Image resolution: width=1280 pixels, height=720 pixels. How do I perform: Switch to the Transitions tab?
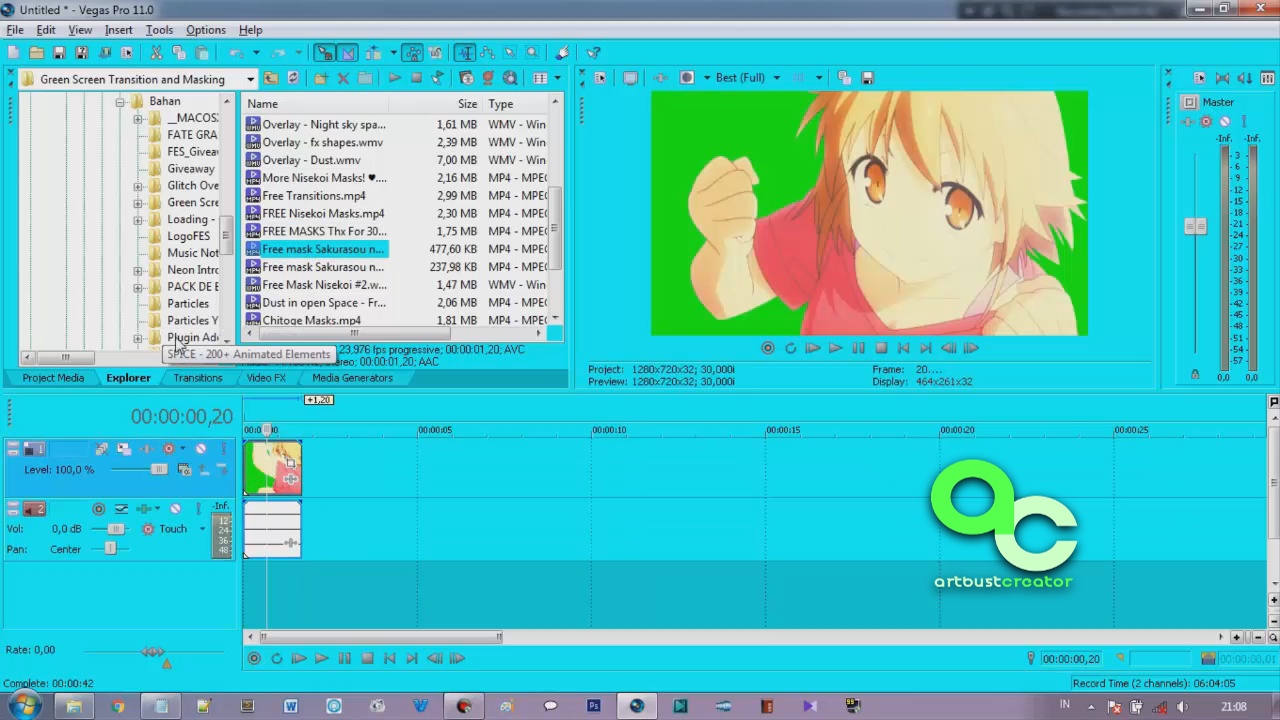(197, 378)
